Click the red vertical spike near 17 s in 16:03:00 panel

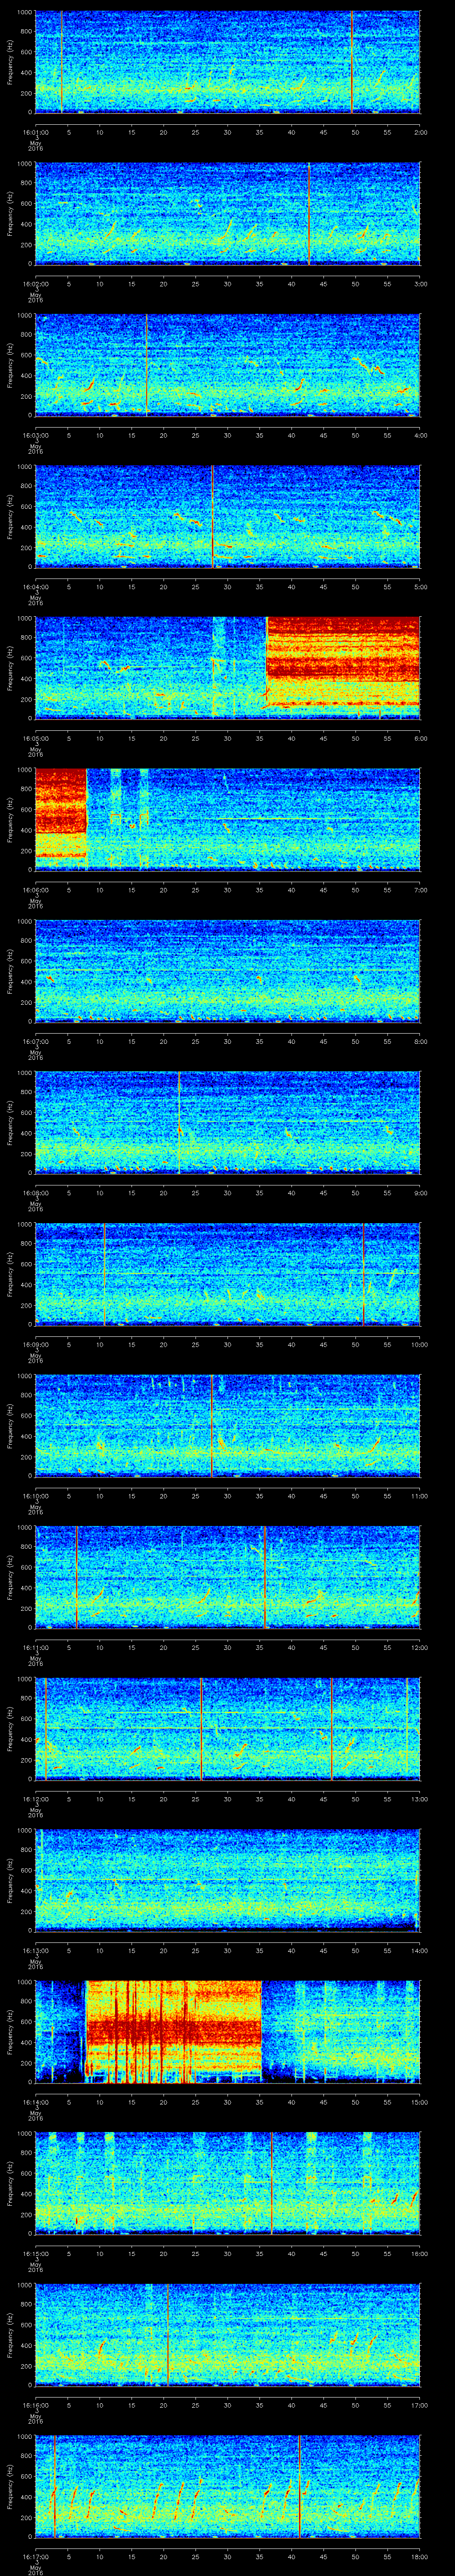[147, 364]
